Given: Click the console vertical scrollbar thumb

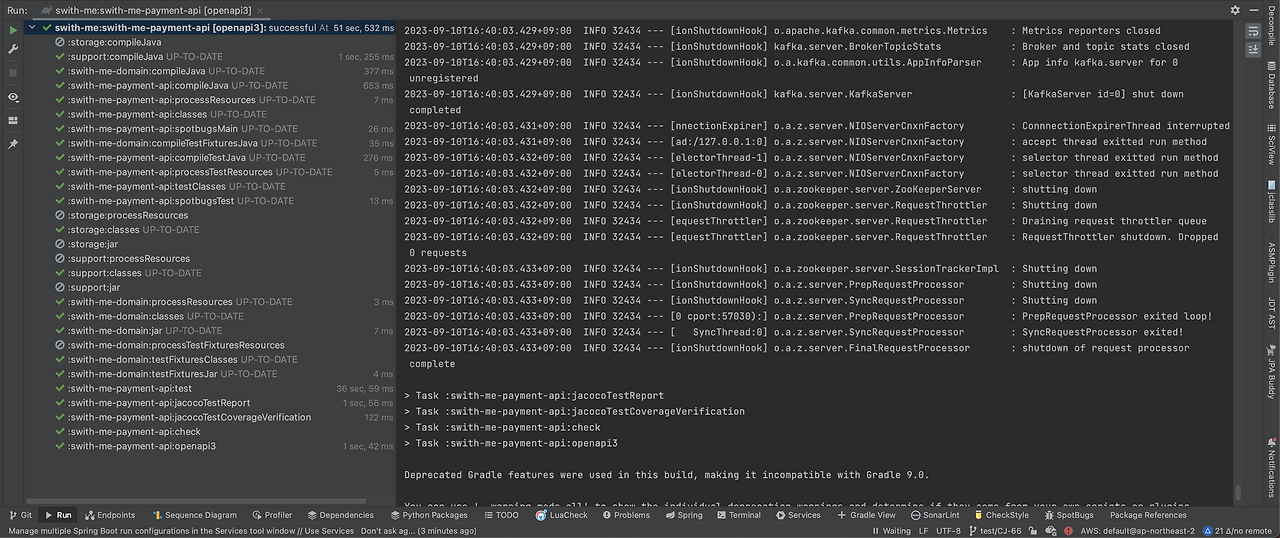Looking at the screenshot, I should (1238, 492).
